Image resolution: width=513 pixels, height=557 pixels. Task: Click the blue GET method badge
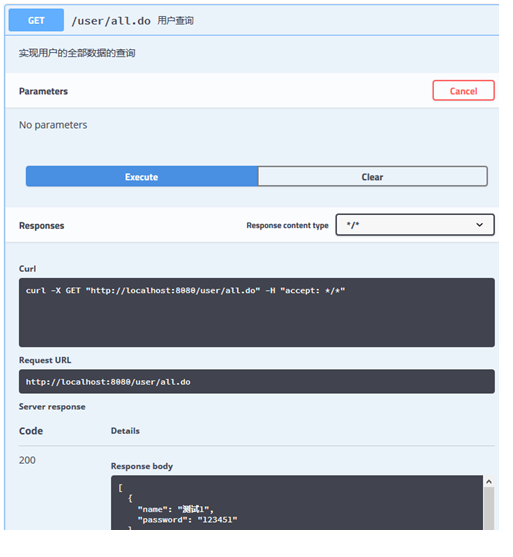point(36,20)
